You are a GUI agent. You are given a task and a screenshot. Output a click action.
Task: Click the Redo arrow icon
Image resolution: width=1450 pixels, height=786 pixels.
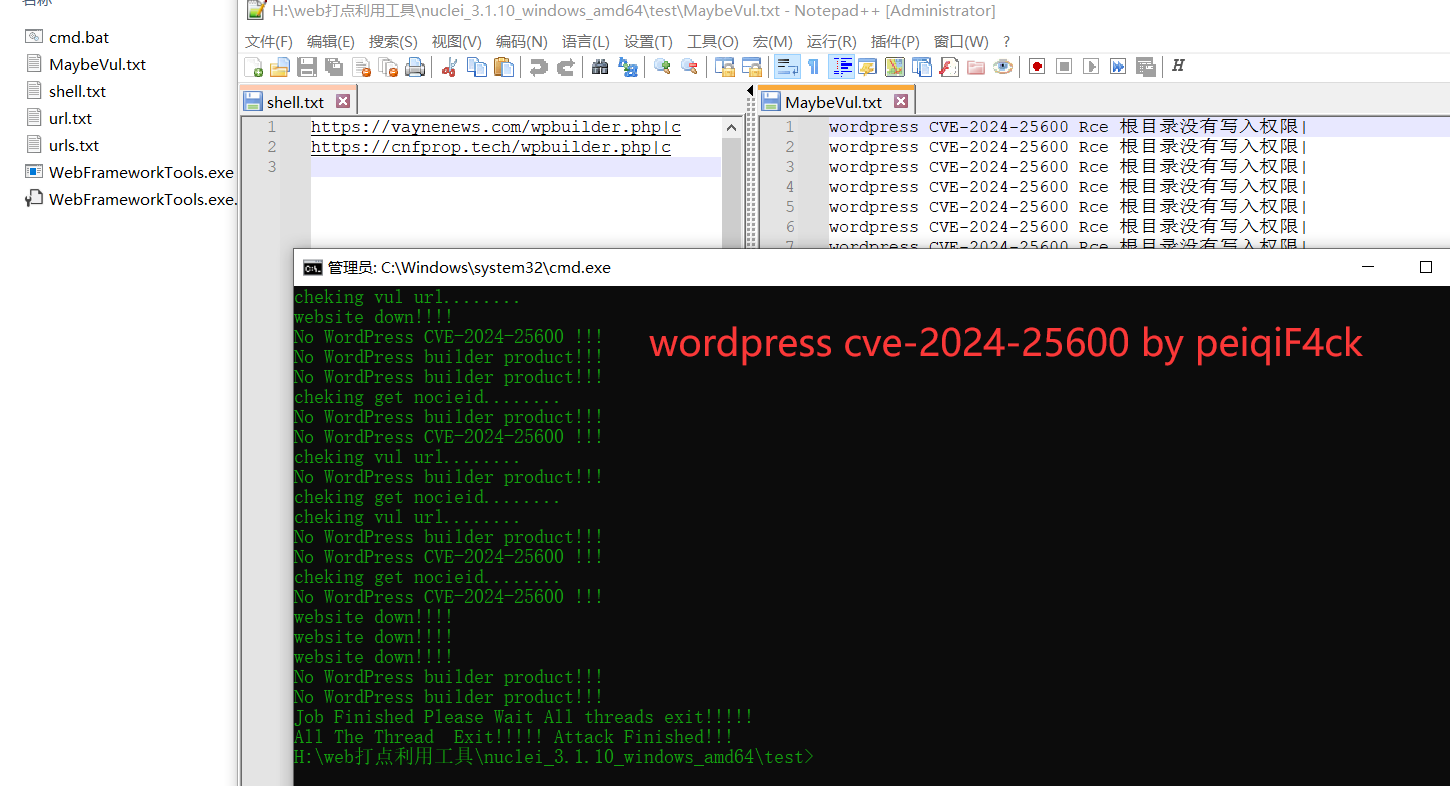[x=566, y=67]
